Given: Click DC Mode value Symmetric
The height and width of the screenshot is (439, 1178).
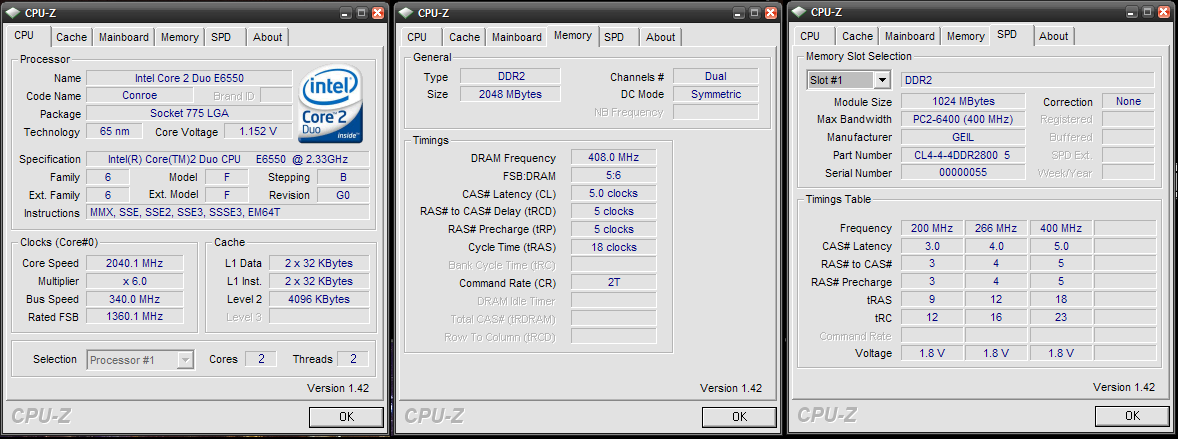Looking at the screenshot, I should [x=716, y=95].
